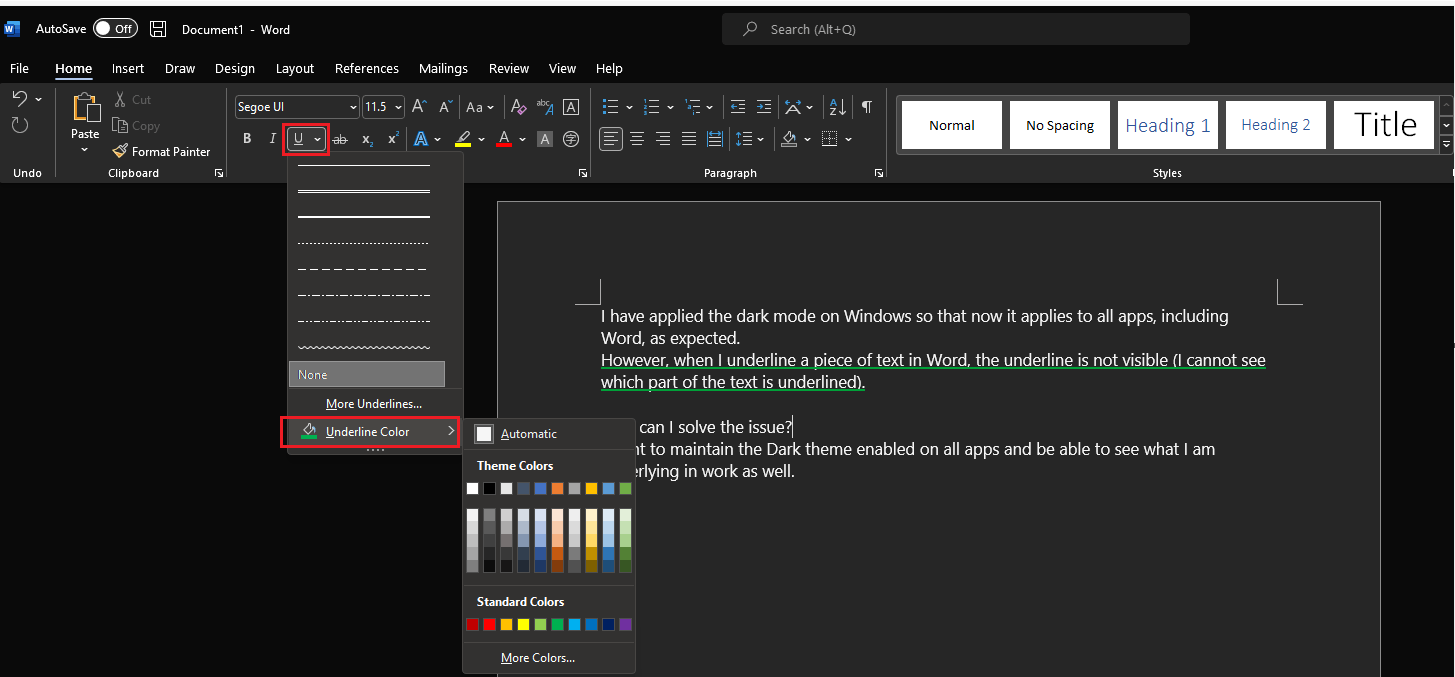Apply No Spacing style
The image size is (1455, 677).
[1060, 125]
